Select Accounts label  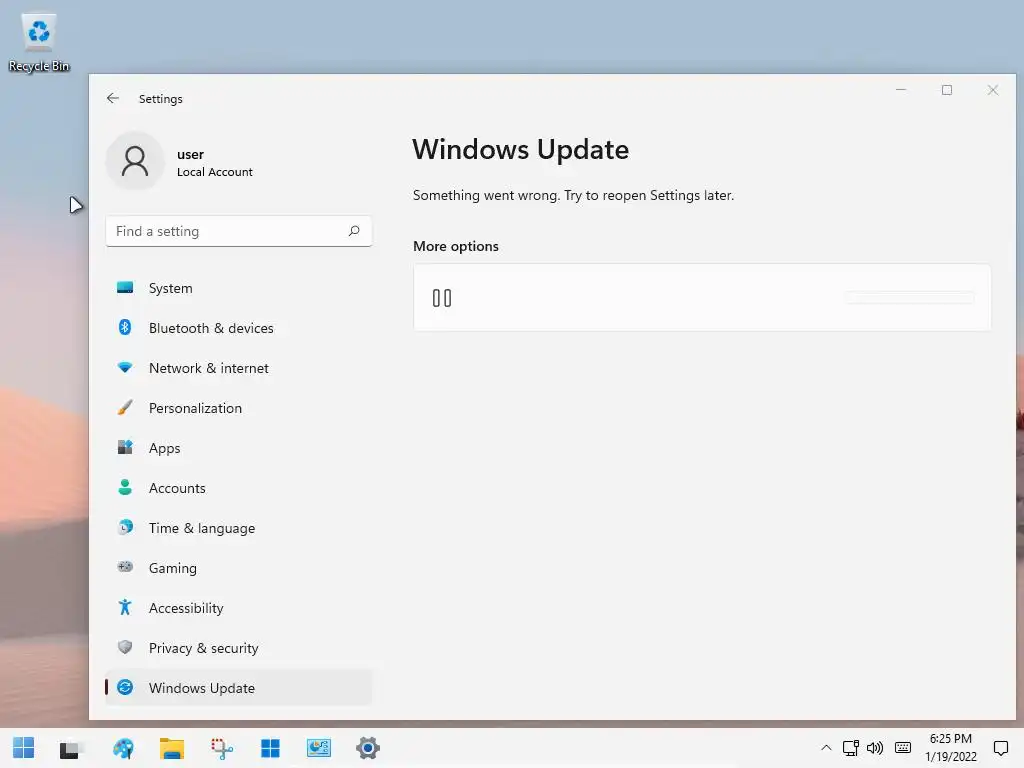(177, 488)
